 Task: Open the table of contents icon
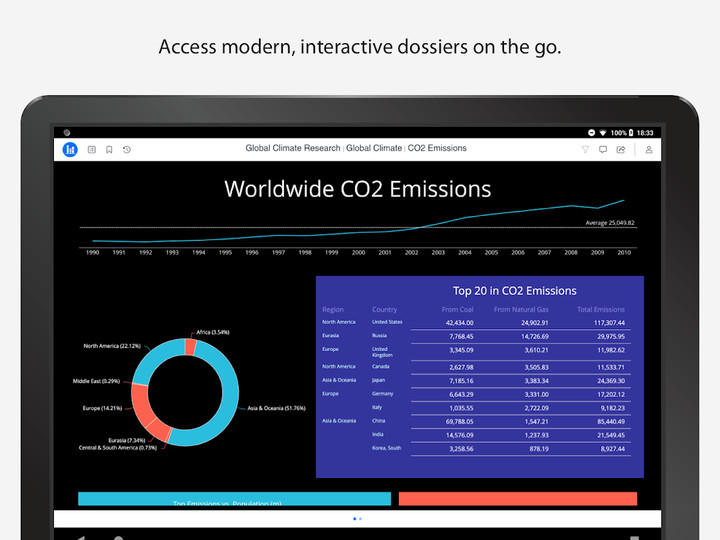click(91, 149)
